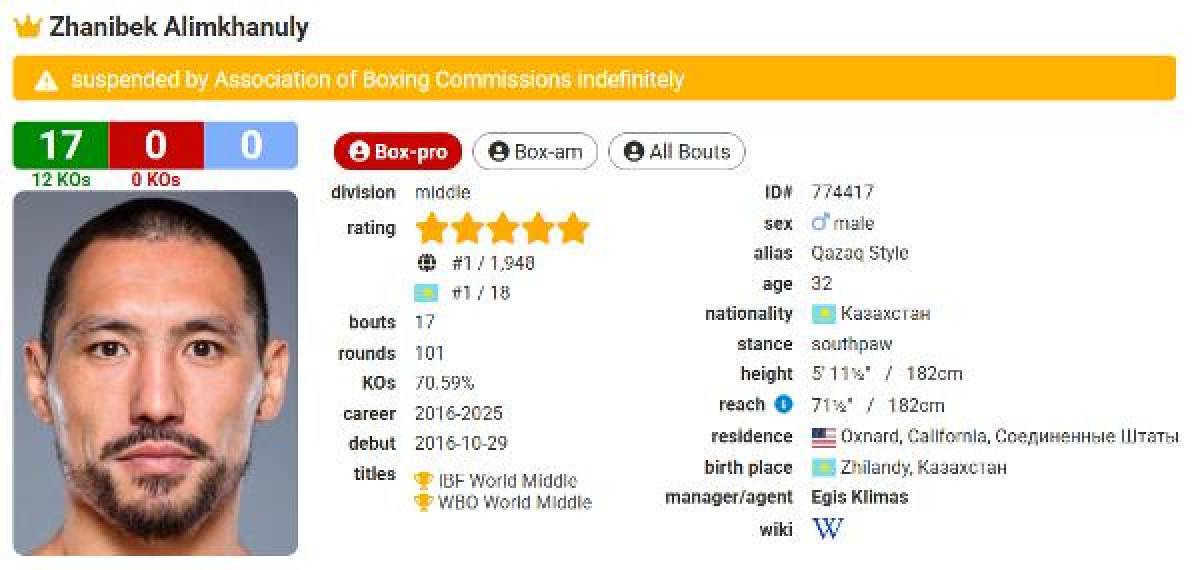
Task: Show the All Bouts tab
Action: (x=676, y=152)
